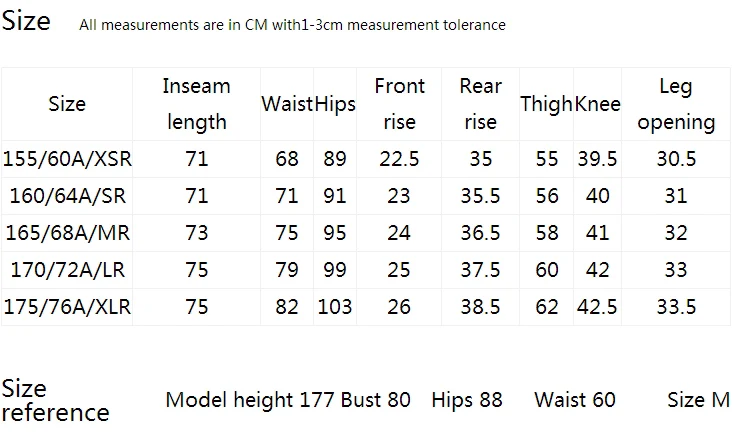Click the Waist column header
This screenshot has width=732, height=433.
[x=287, y=104]
